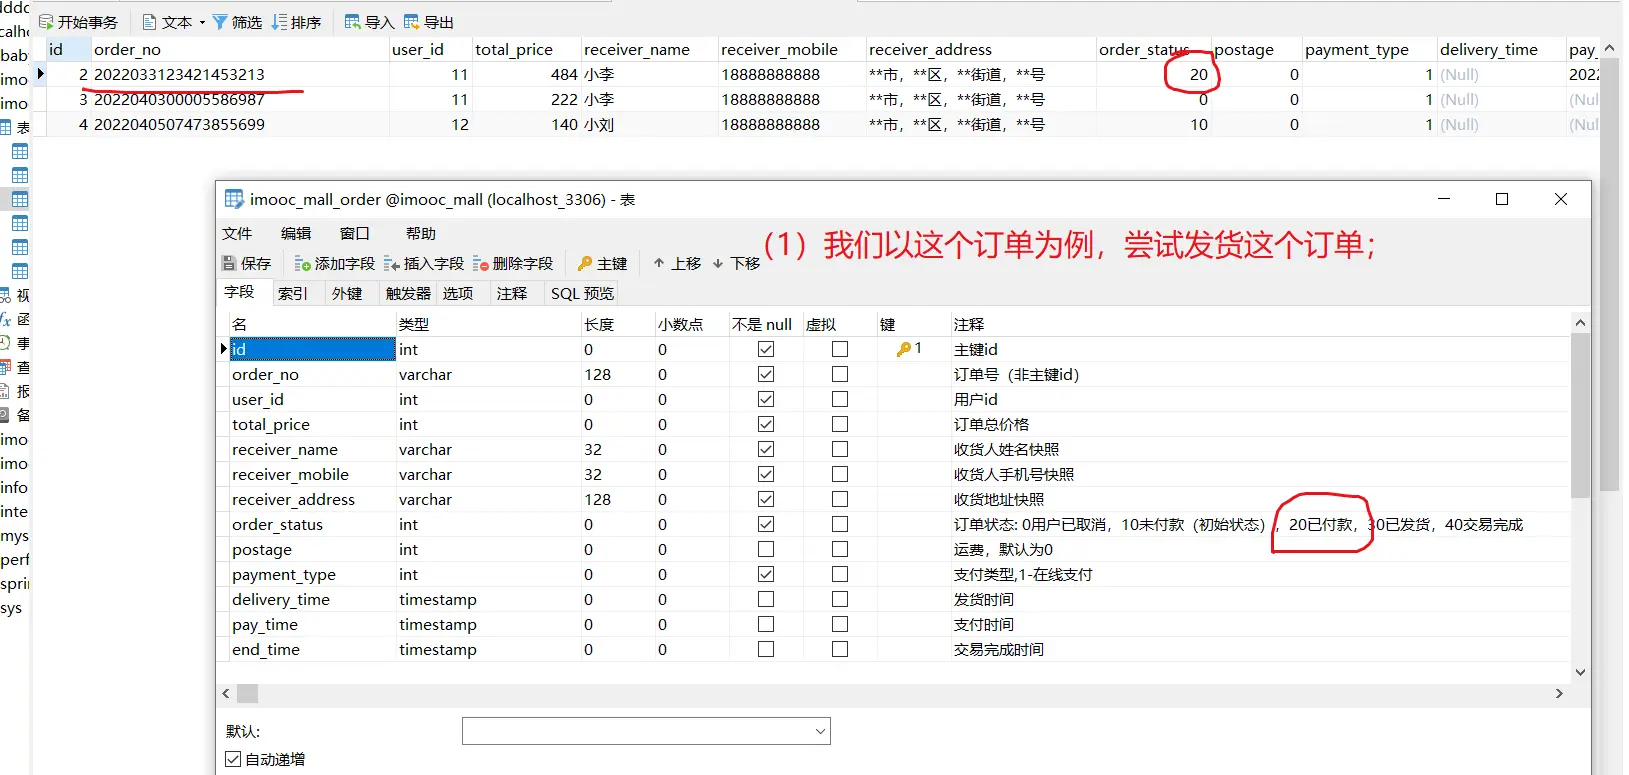Click the 筛选 filter funnel button
The height and width of the screenshot is (775, 1629).
(237, 22)
